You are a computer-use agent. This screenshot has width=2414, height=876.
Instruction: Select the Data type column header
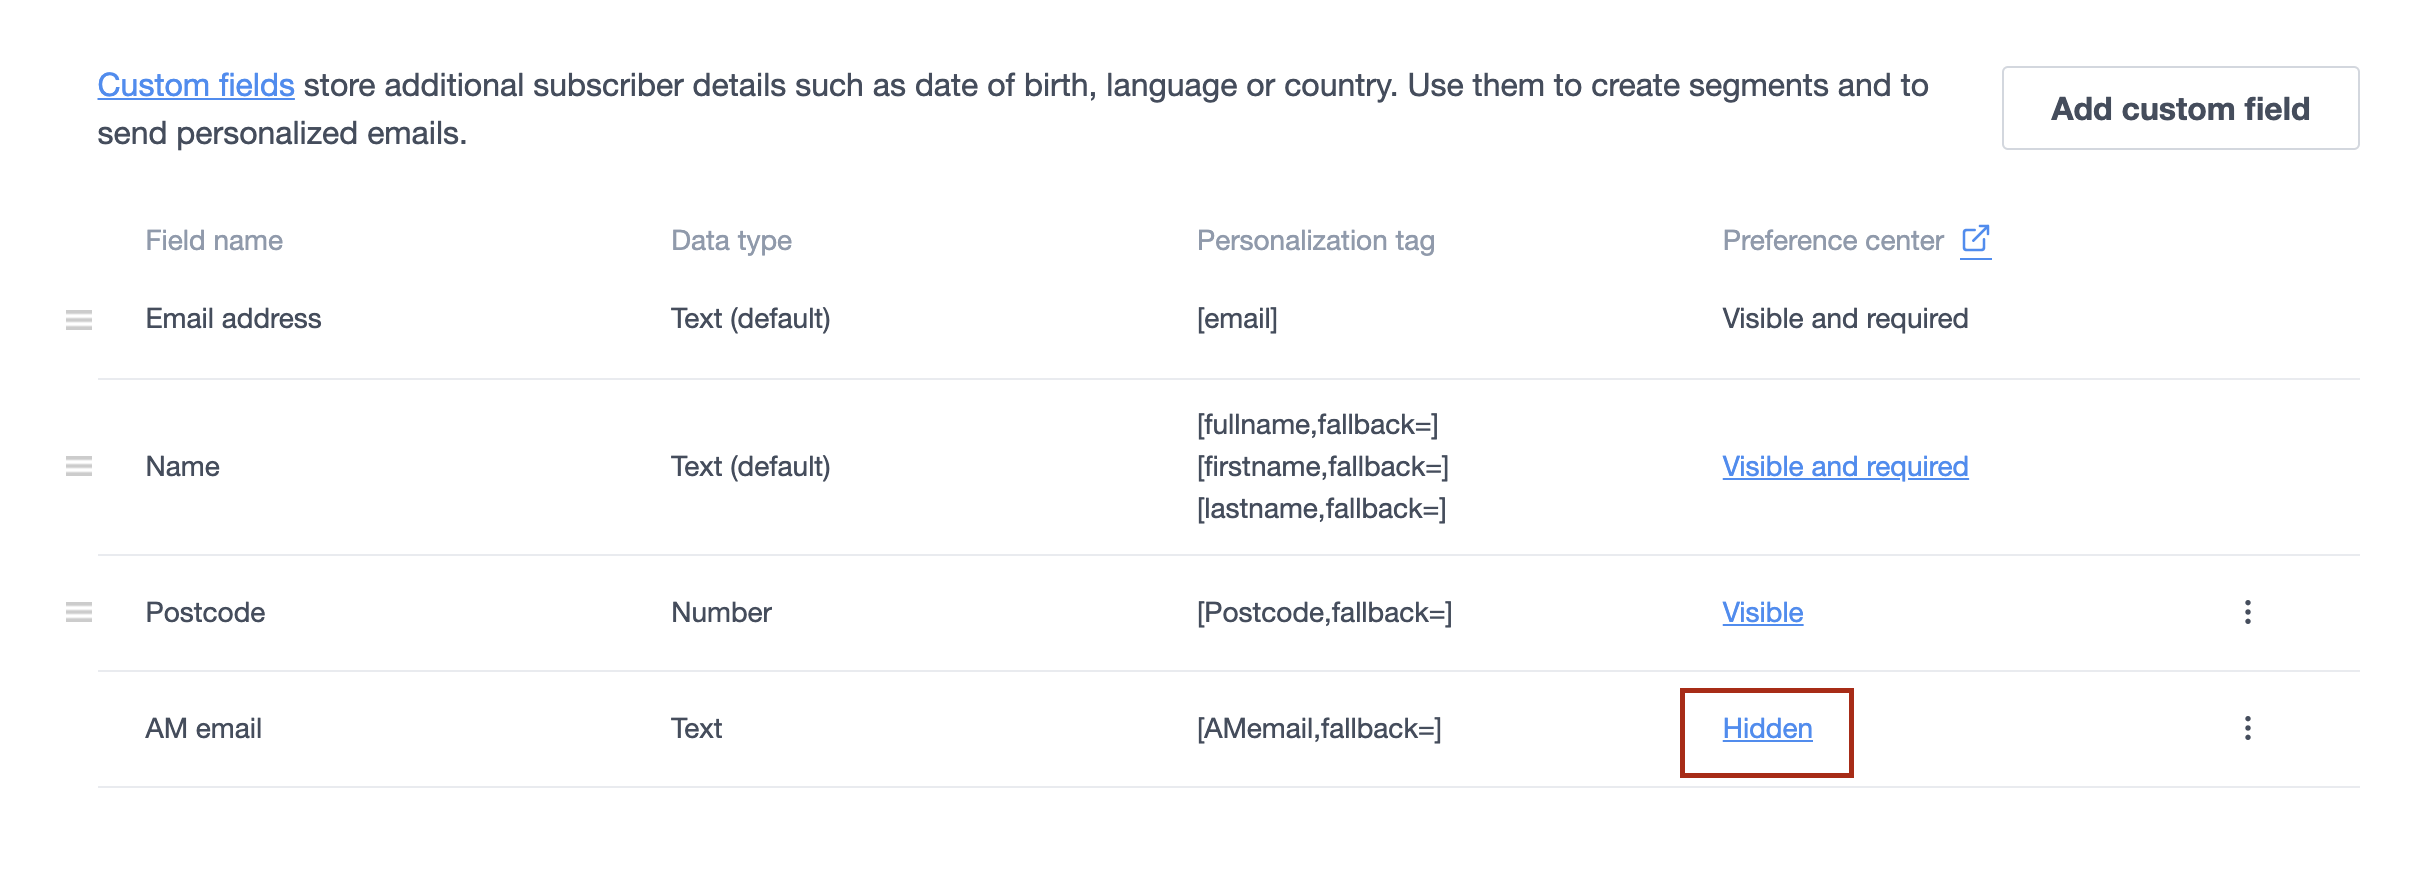click(732, 240)
